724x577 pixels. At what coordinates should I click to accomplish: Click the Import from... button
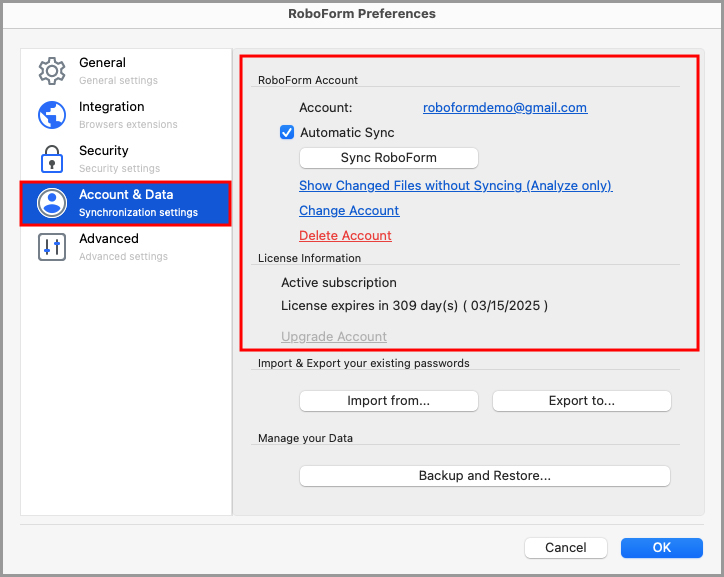click(x=389, y=401)
